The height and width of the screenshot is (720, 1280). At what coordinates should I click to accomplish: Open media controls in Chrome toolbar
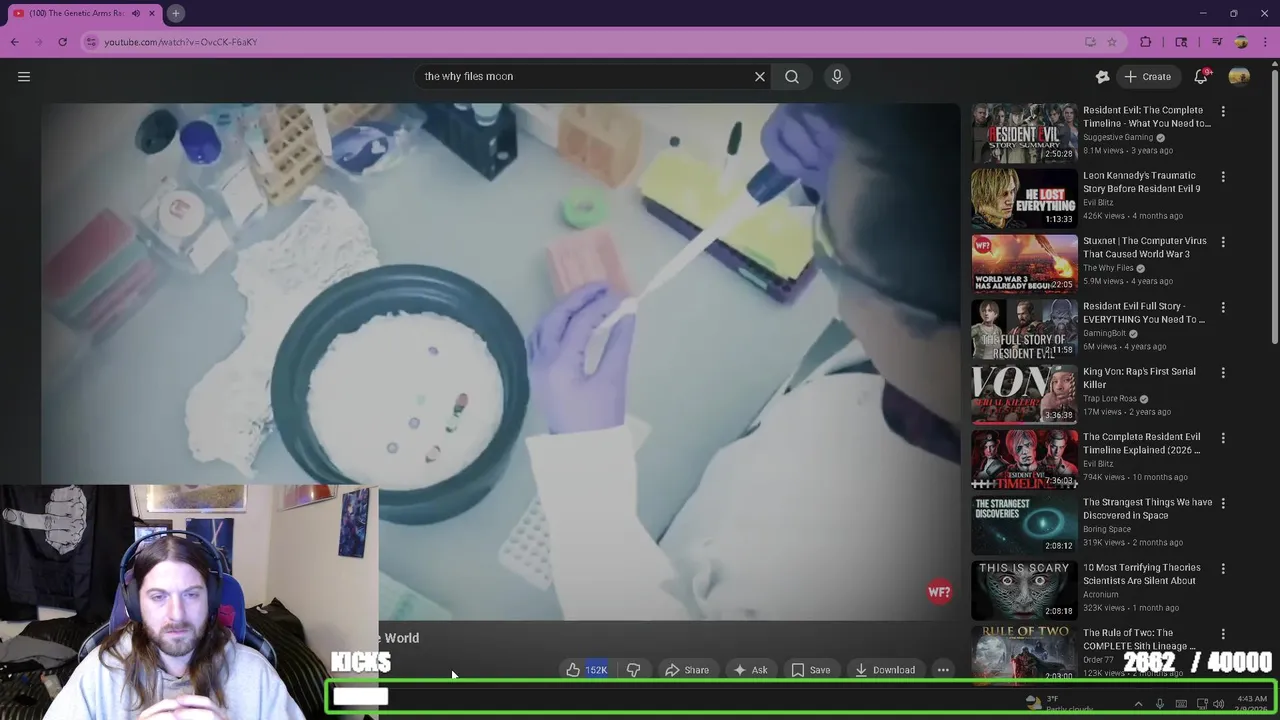click(1217, 42)
